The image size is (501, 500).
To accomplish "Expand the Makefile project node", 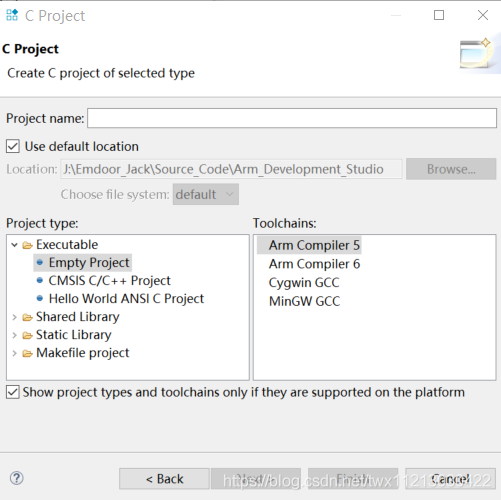I will pos(14,353).
